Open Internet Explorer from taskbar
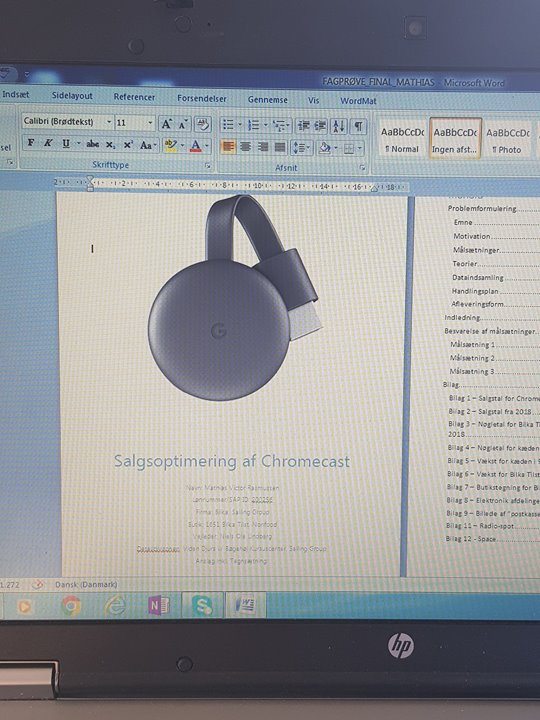 [x=115, y=606]
